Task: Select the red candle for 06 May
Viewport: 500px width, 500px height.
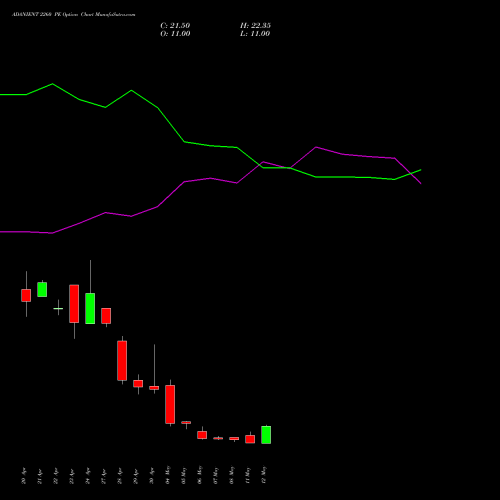Action: pos(202,435)
